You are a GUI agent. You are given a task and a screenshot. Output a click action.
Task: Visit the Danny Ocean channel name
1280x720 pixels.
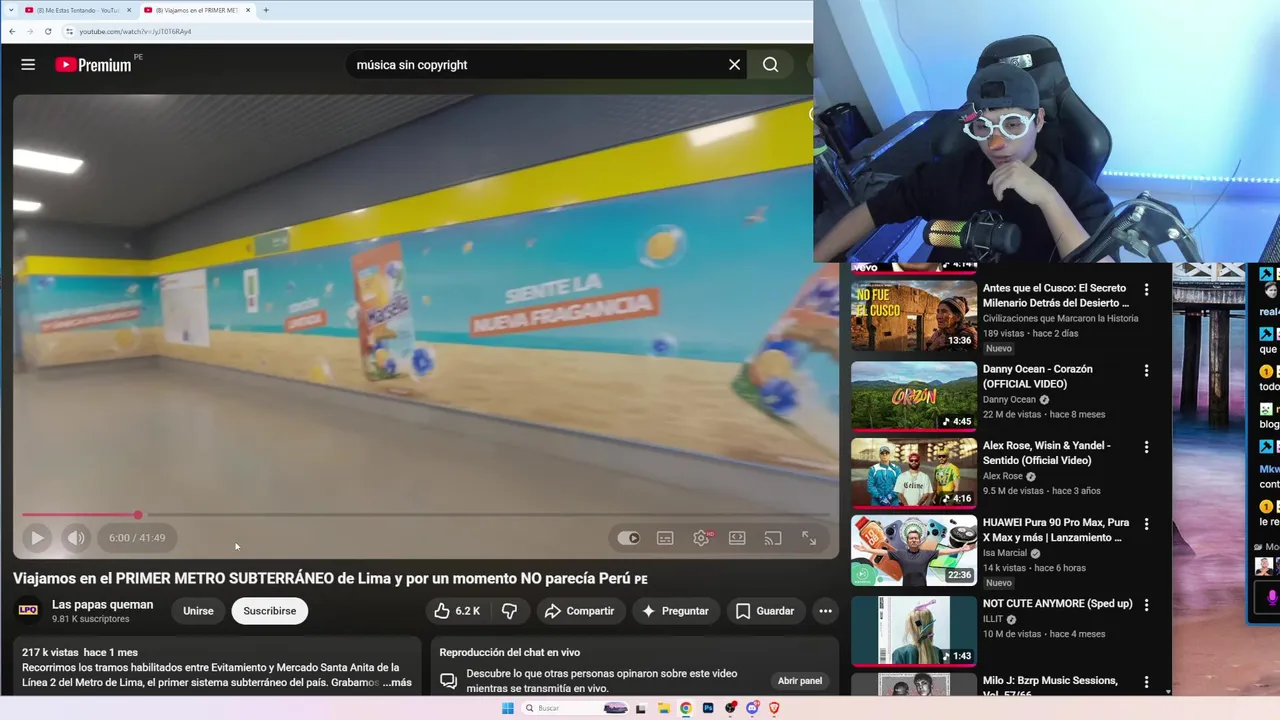click(1009, 400)
